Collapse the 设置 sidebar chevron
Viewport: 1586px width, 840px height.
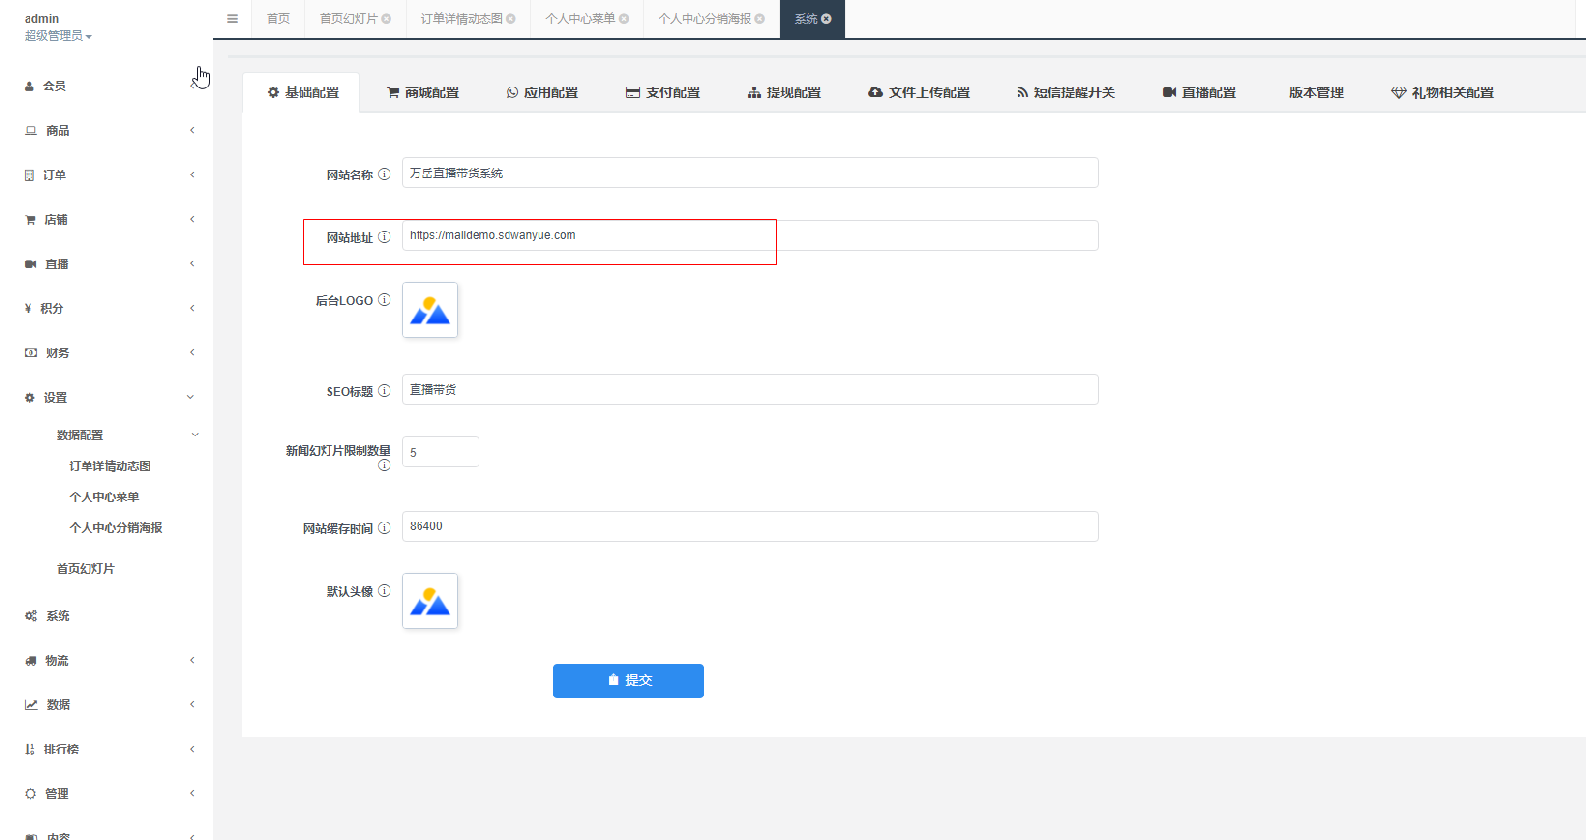[190, 397]
